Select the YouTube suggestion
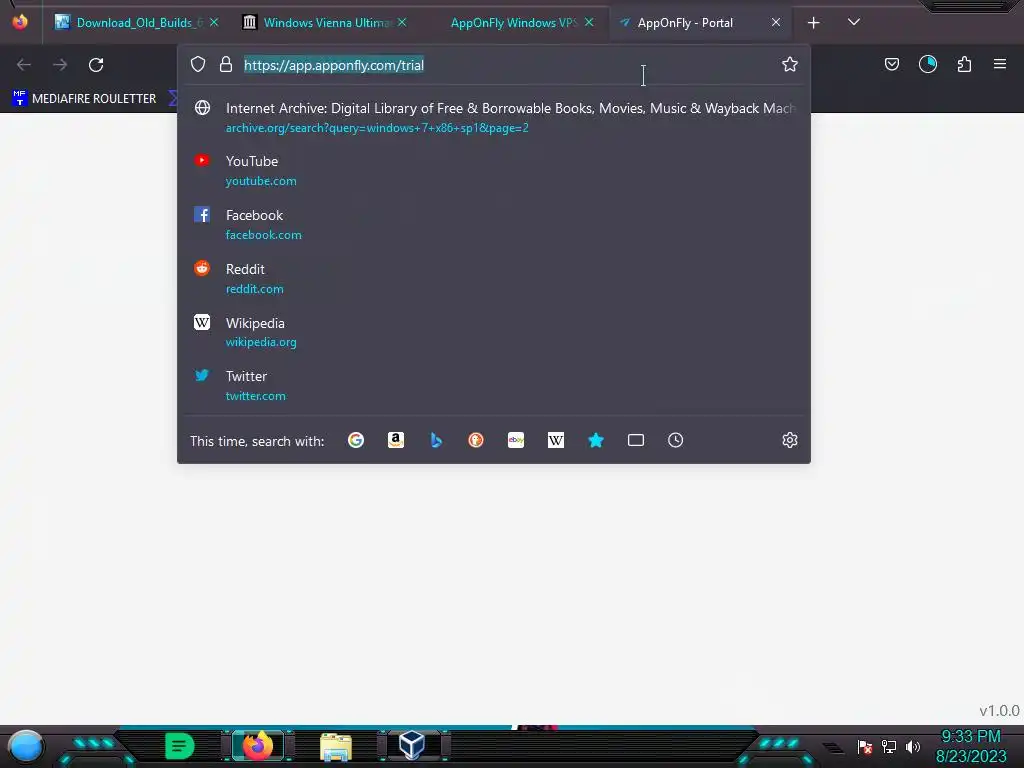This screenshot has width=1024, height=768. (494, 170)
